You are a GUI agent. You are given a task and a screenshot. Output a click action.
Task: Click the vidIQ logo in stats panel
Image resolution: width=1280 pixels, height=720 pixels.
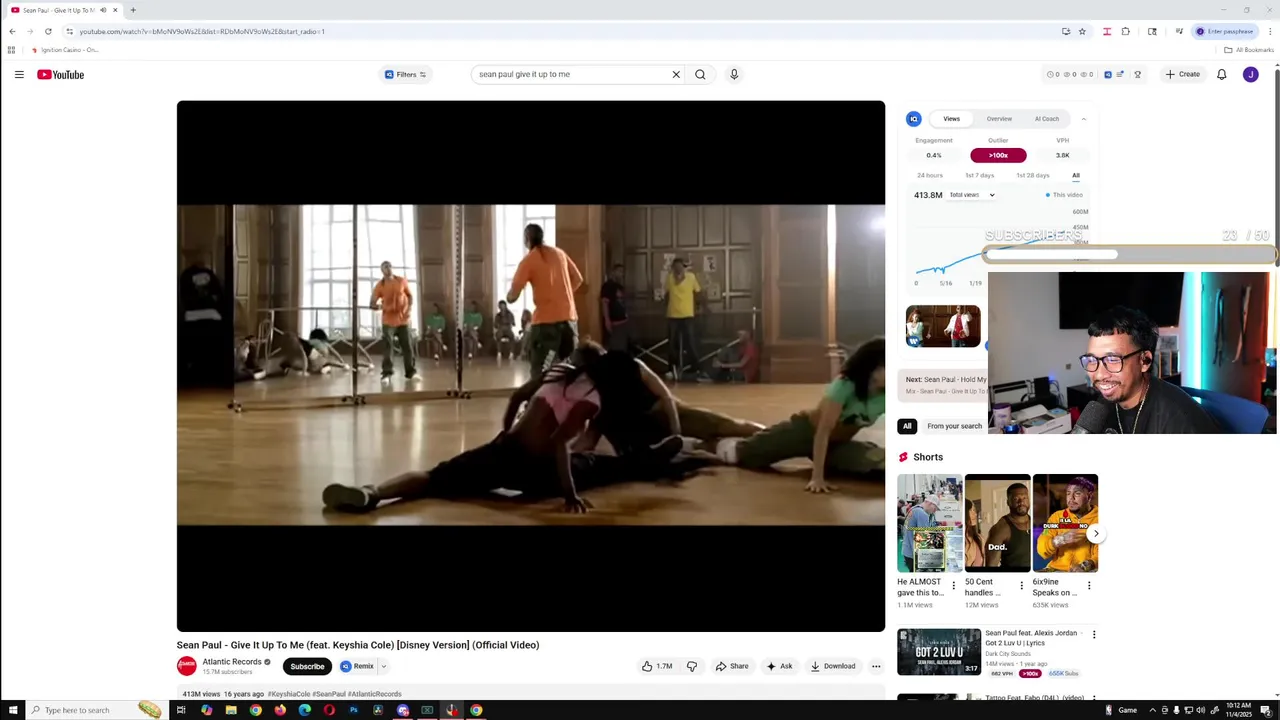point(913,119)
